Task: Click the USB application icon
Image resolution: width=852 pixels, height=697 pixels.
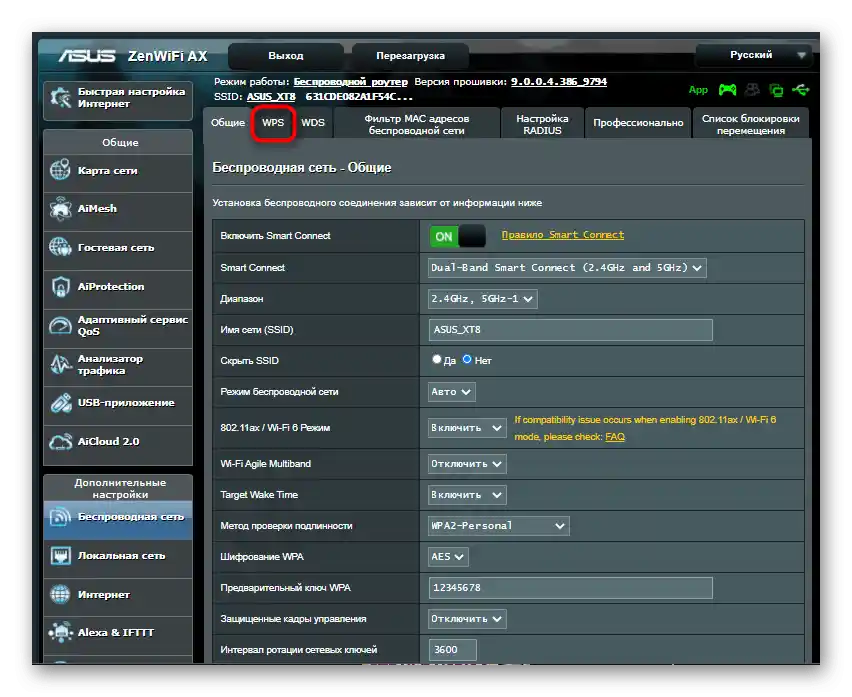Action: (60, 403)
